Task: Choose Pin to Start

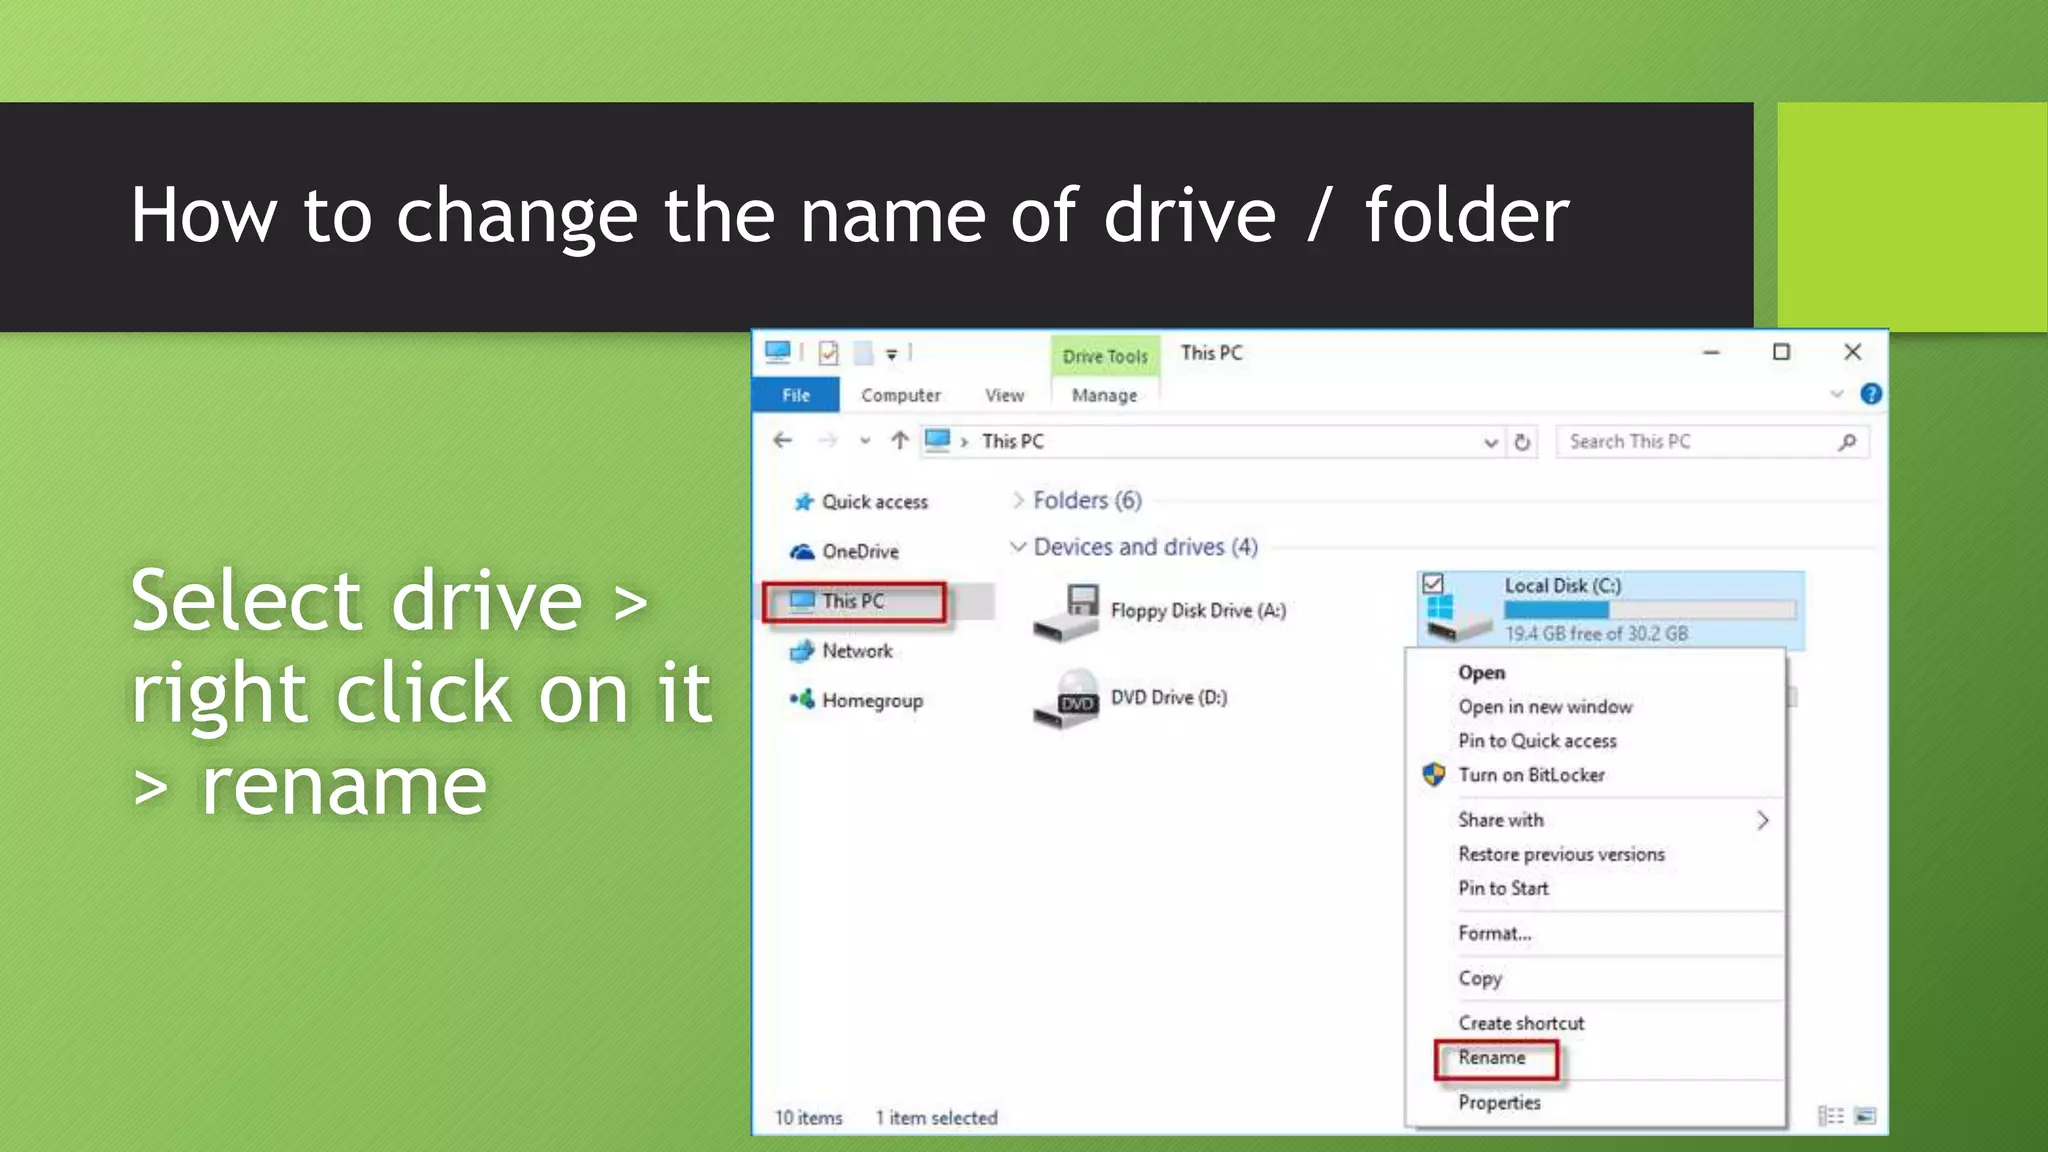Action: (x=1595, y=888)
